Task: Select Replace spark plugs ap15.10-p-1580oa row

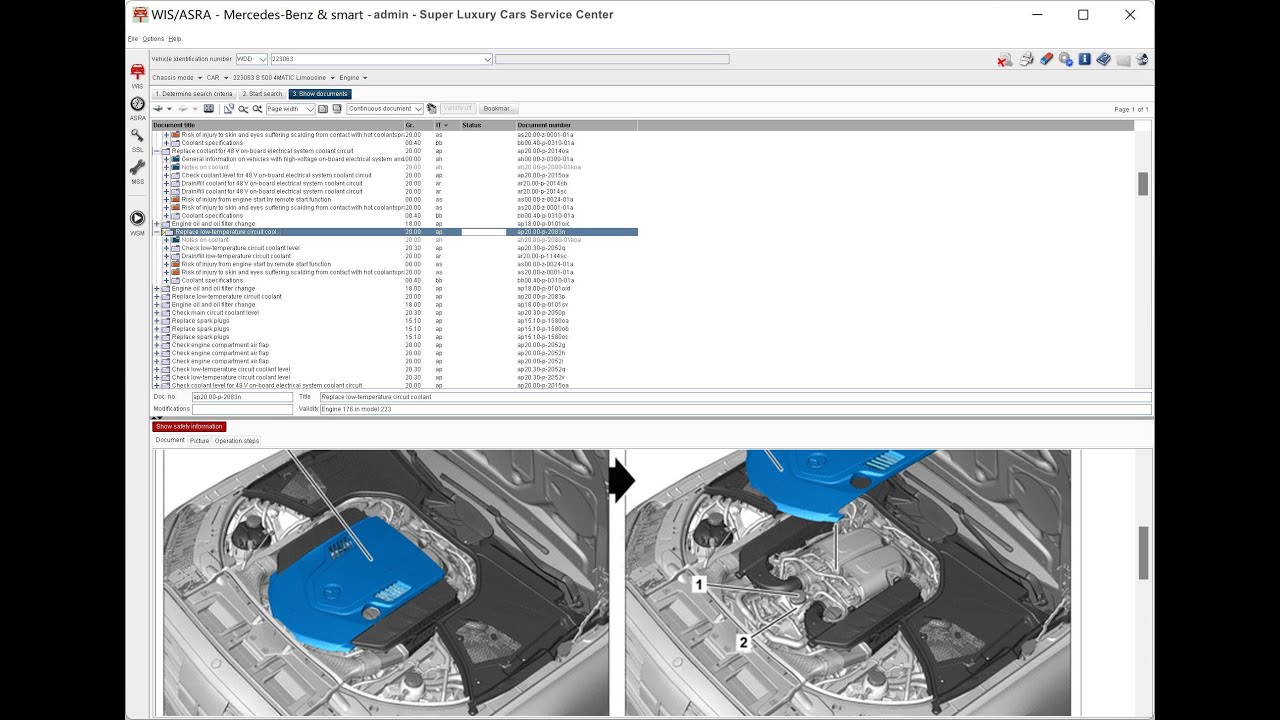Action: [395, 321]
